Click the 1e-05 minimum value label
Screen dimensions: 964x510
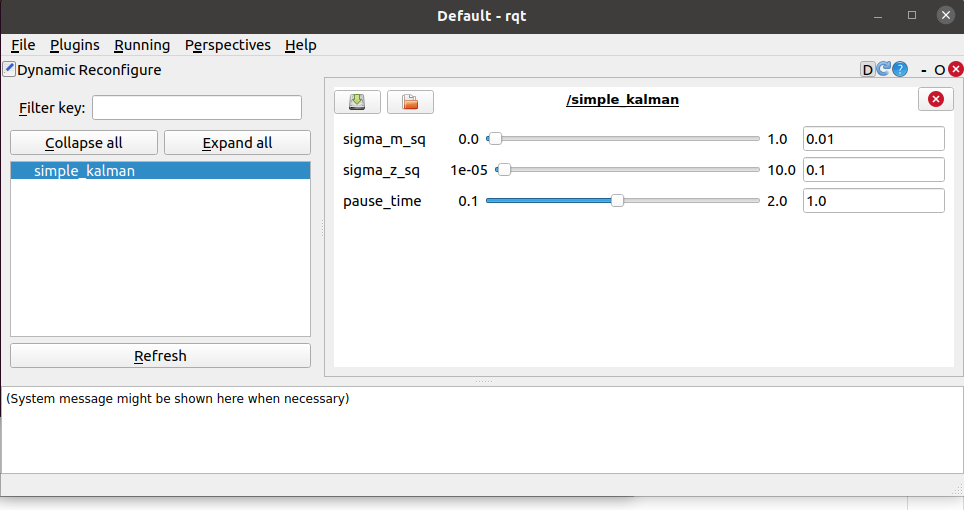coord(468,170)
